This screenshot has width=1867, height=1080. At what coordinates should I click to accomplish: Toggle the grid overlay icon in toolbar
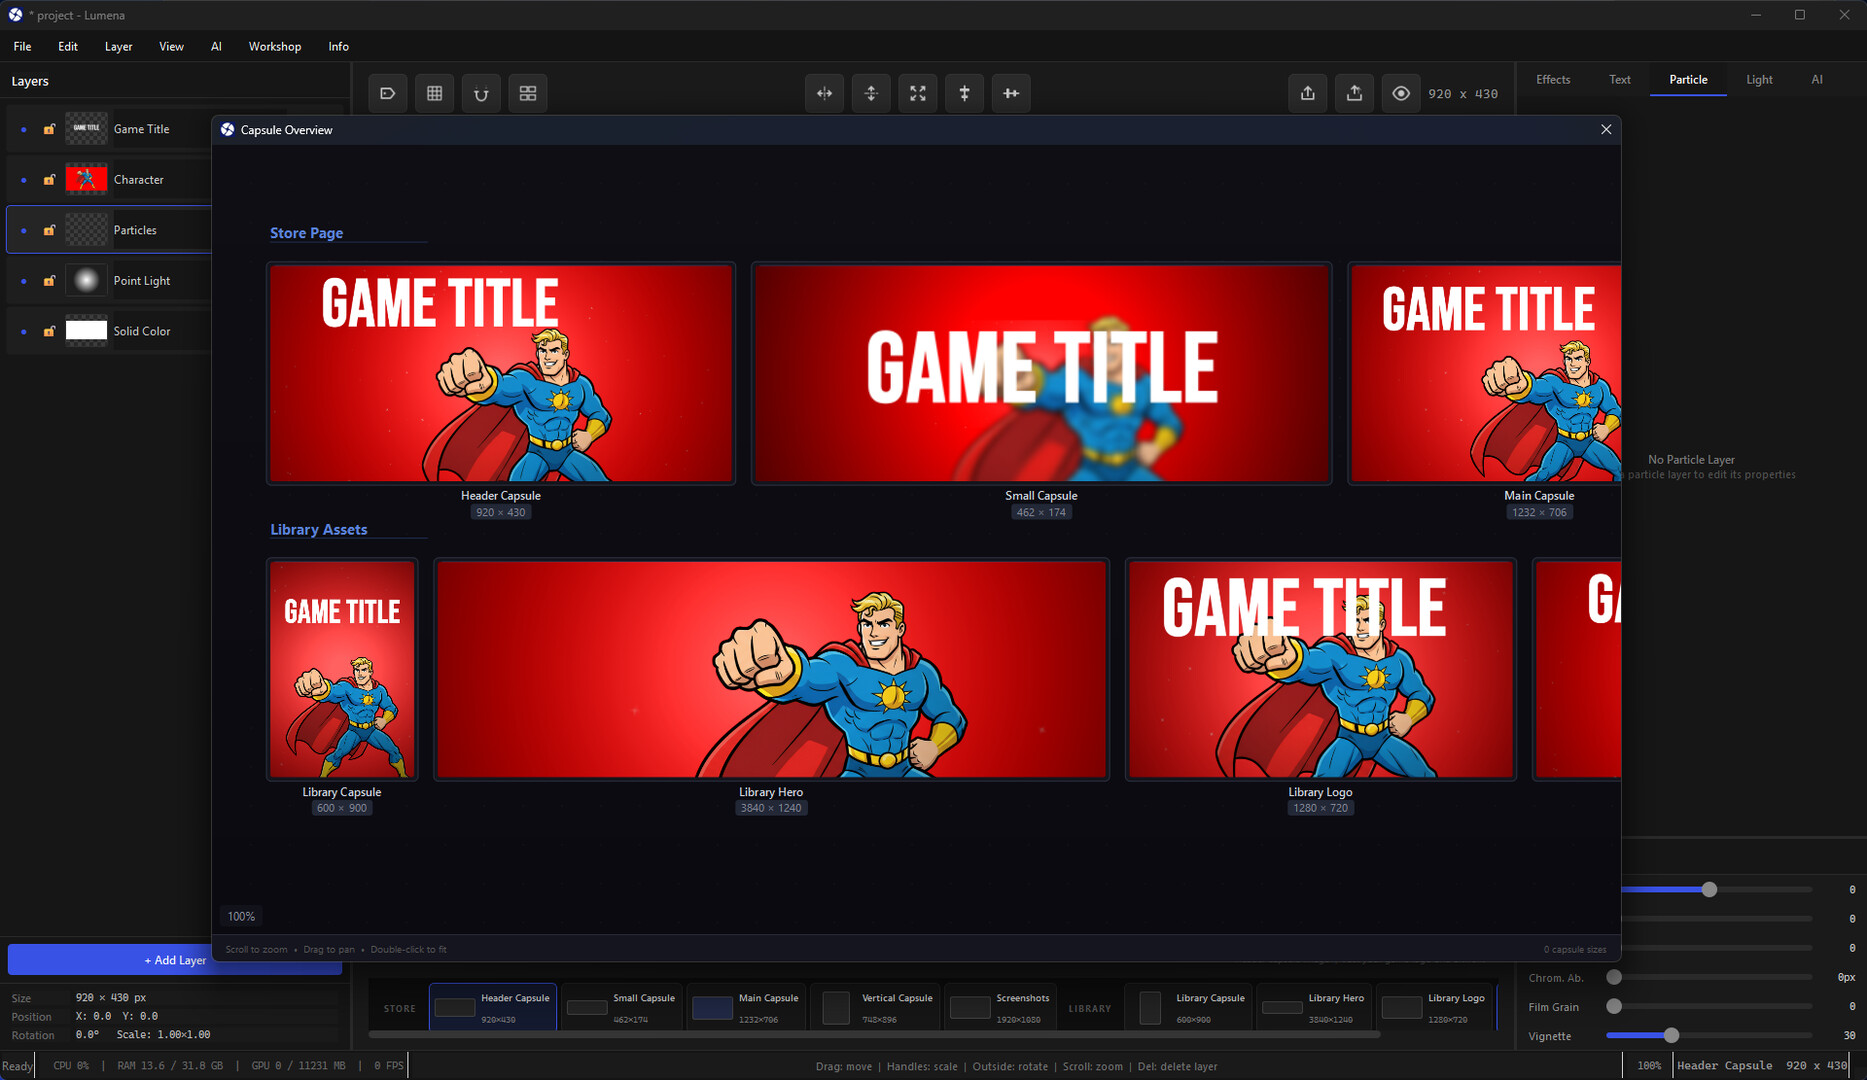pyautogui.click(x=434, y=93)
